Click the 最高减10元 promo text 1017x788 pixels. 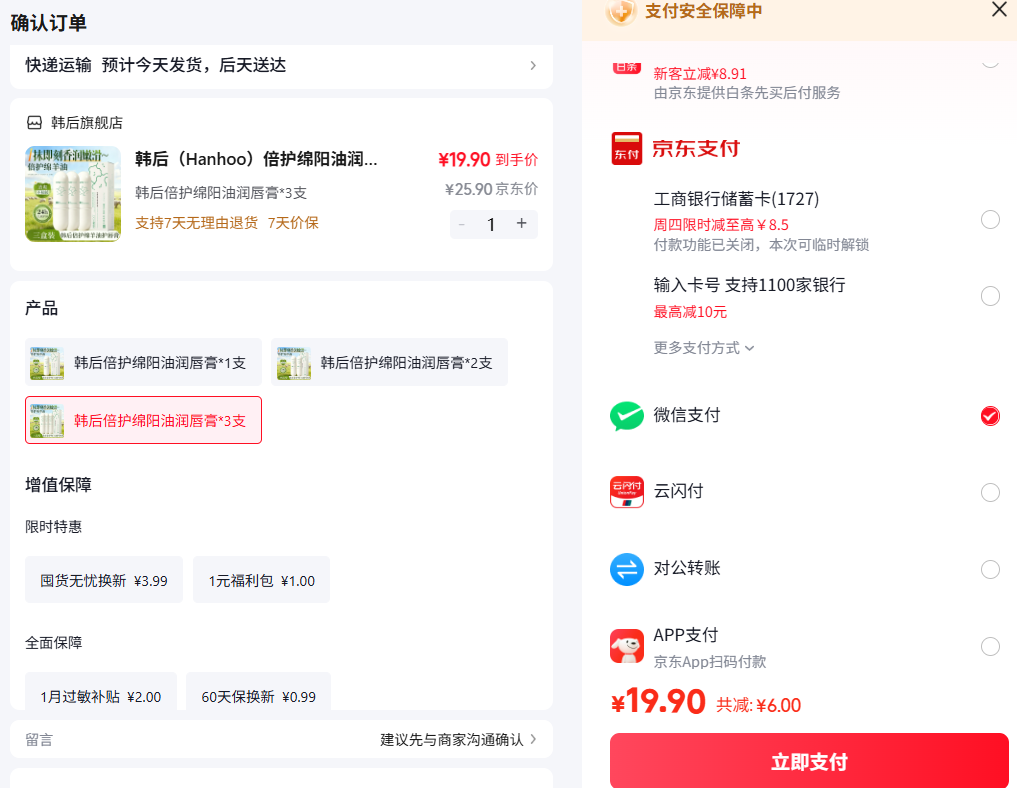point(690,312)
